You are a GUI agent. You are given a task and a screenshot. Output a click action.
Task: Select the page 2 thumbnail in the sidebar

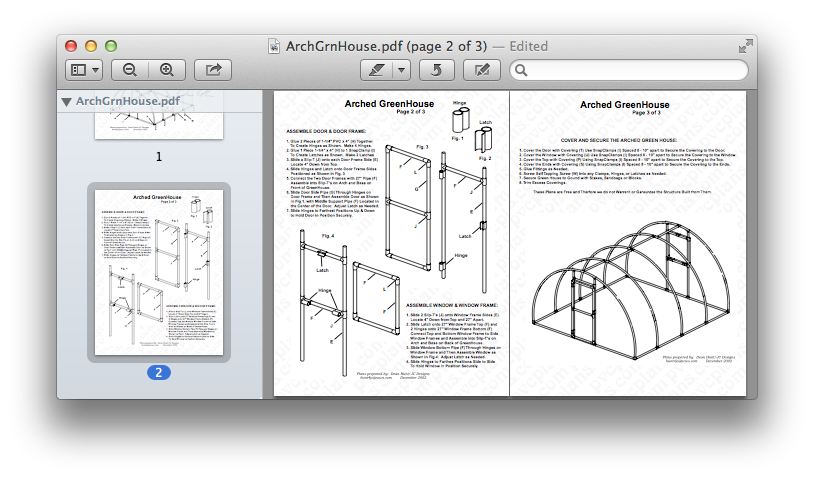(159, 272)
